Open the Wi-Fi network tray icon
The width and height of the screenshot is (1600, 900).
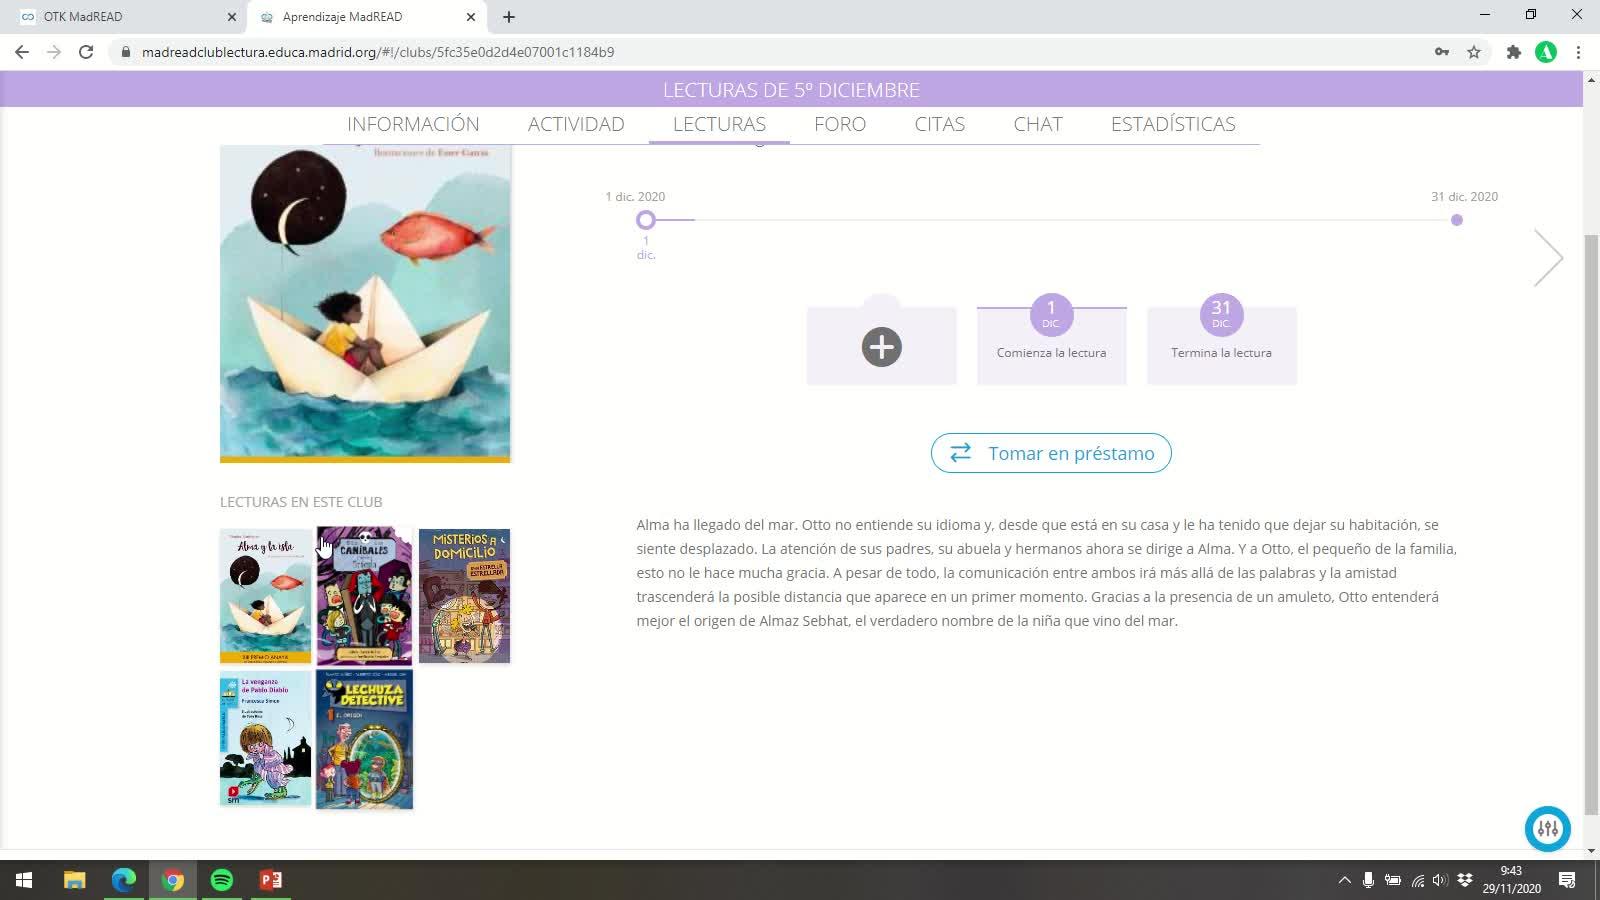(1417, 880)
